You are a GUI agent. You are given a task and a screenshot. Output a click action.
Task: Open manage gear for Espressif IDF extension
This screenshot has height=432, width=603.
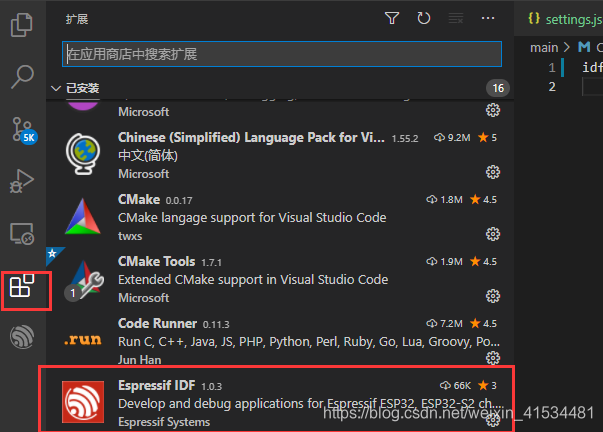493,420
